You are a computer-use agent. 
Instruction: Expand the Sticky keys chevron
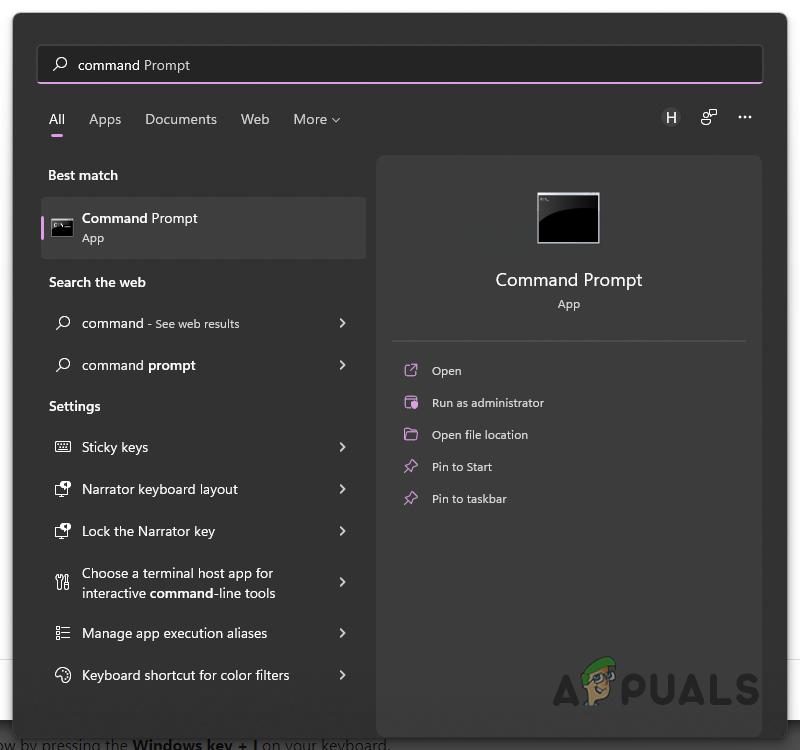coord(342,447)
